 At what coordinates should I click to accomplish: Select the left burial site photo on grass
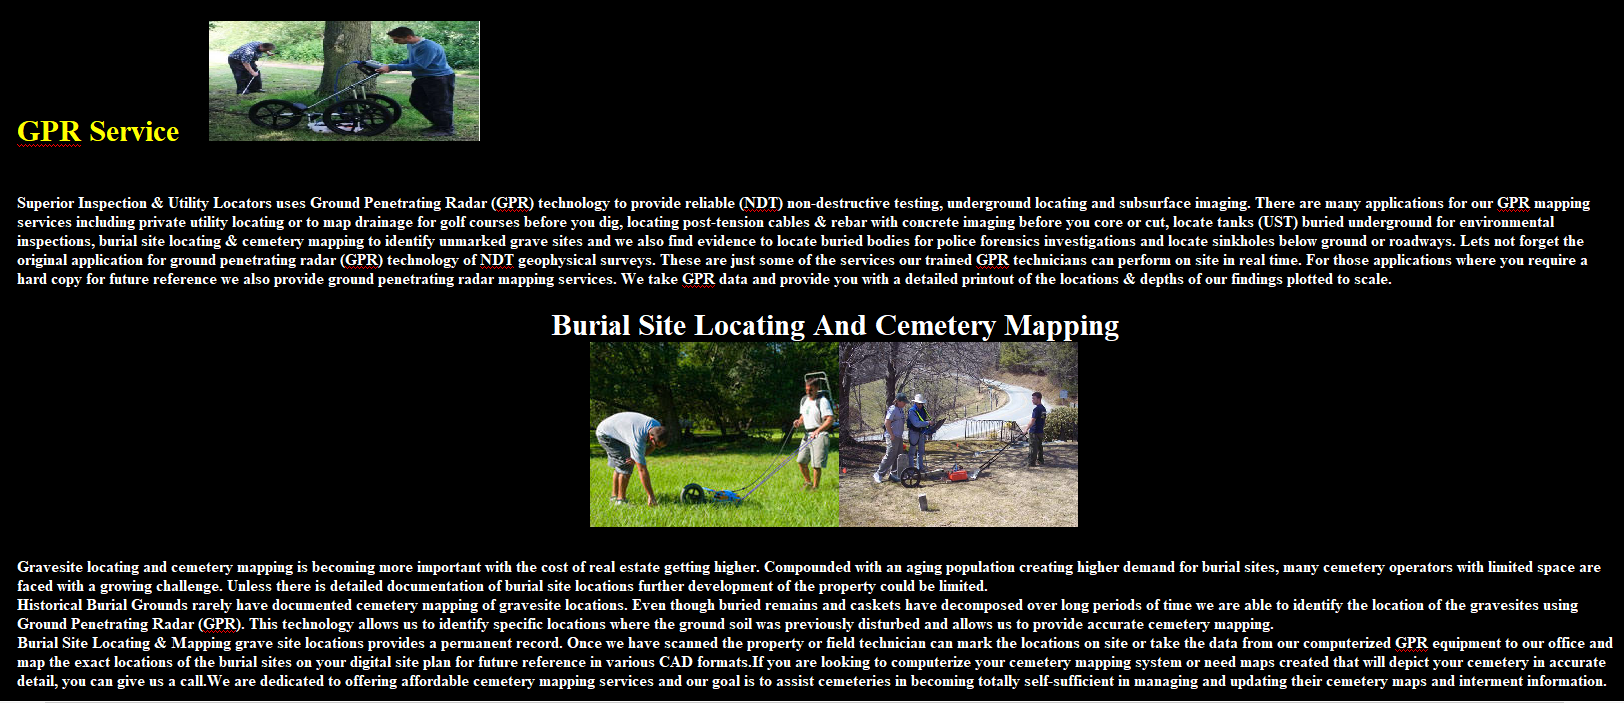[x=714, y=434]
